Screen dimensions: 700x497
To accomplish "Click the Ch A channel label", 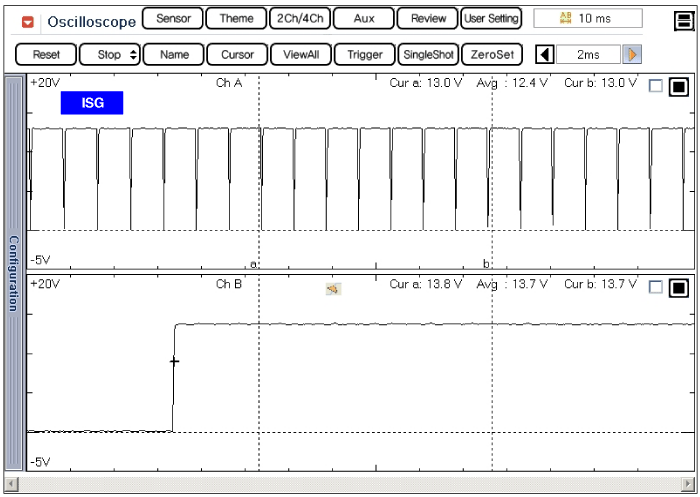I will (229, 83).
